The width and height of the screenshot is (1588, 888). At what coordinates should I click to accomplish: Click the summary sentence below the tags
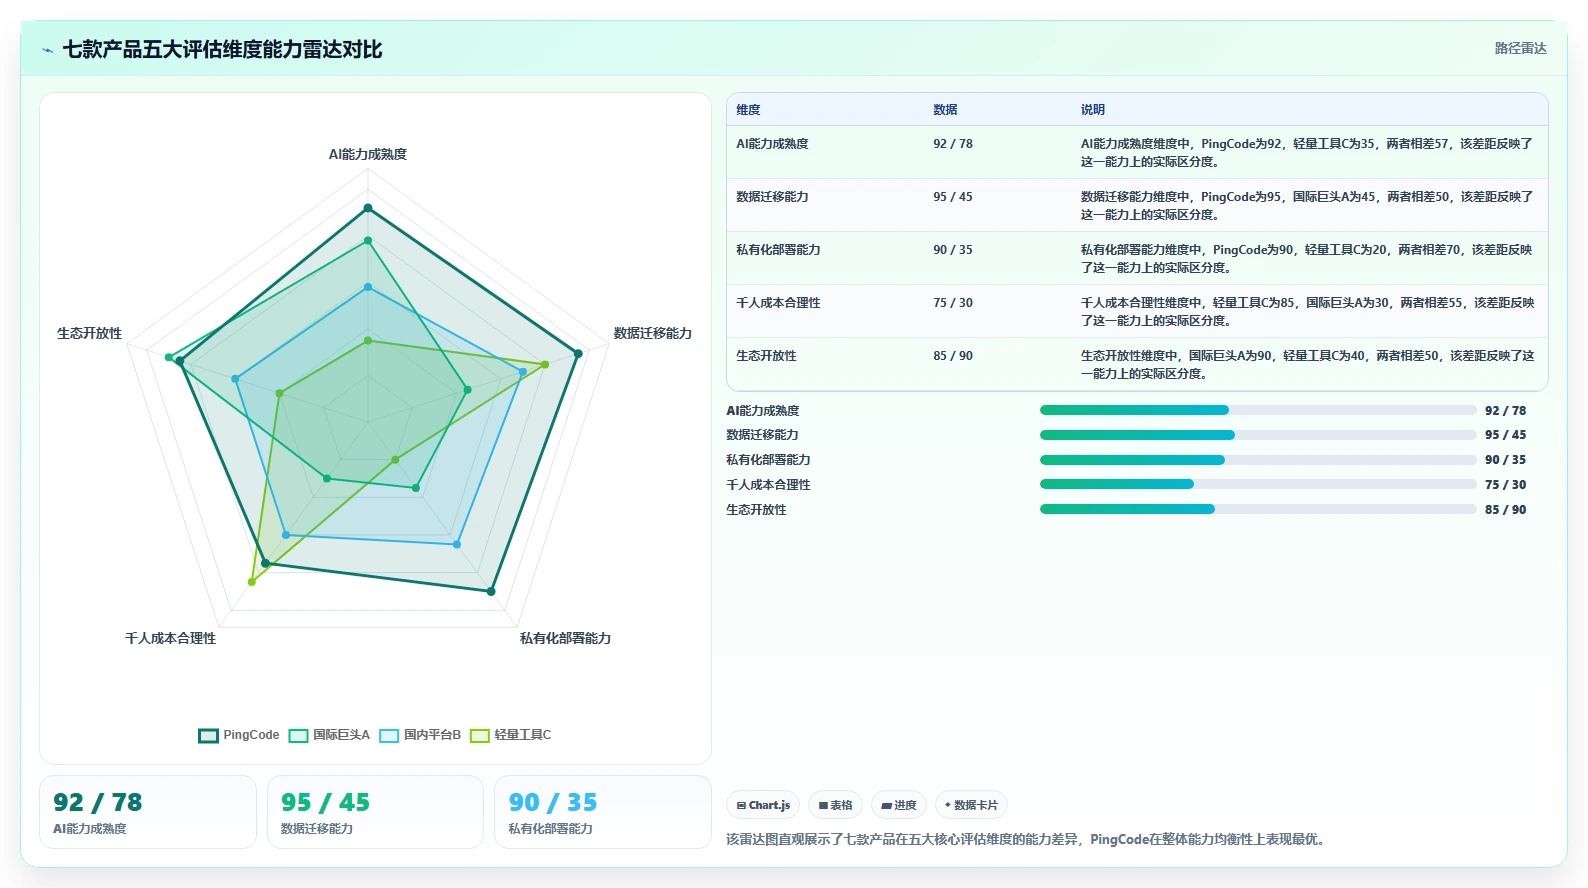[x=1028, y=840]
